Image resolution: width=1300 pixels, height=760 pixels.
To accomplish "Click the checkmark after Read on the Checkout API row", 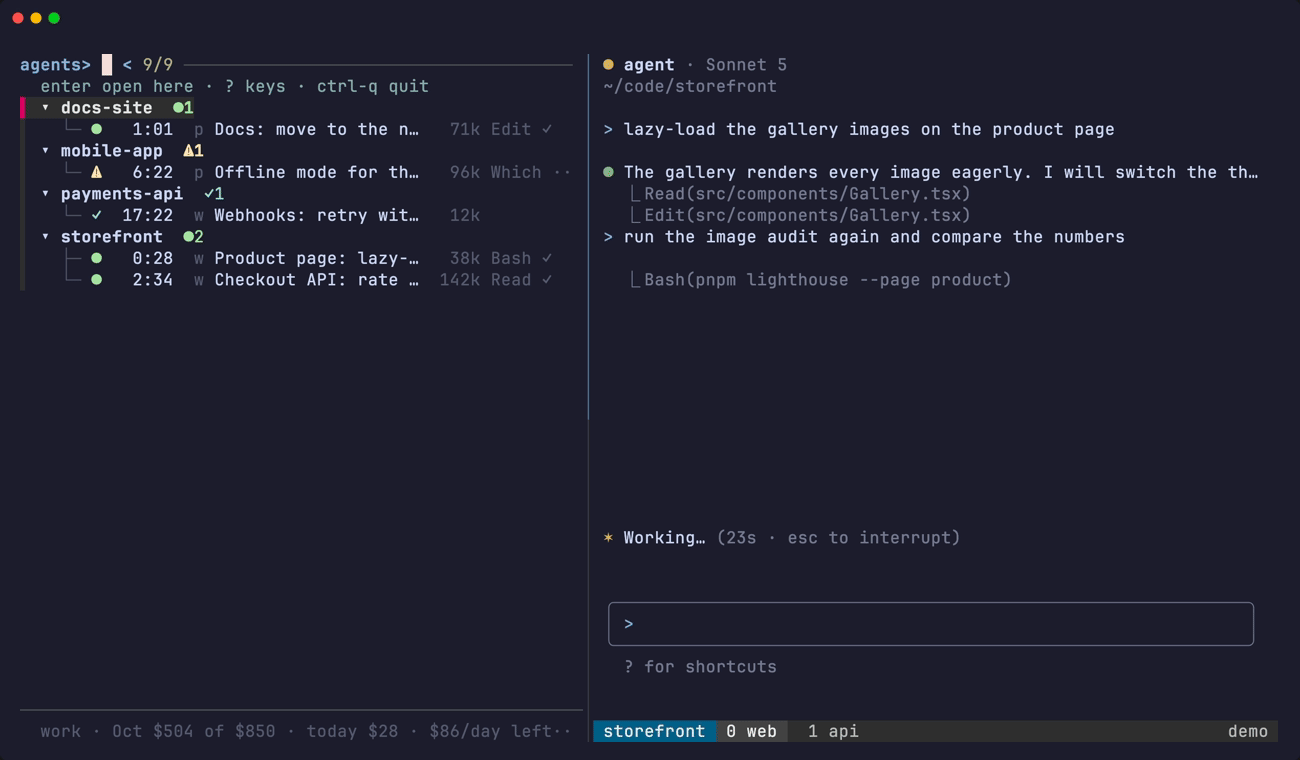I will 547,280.
